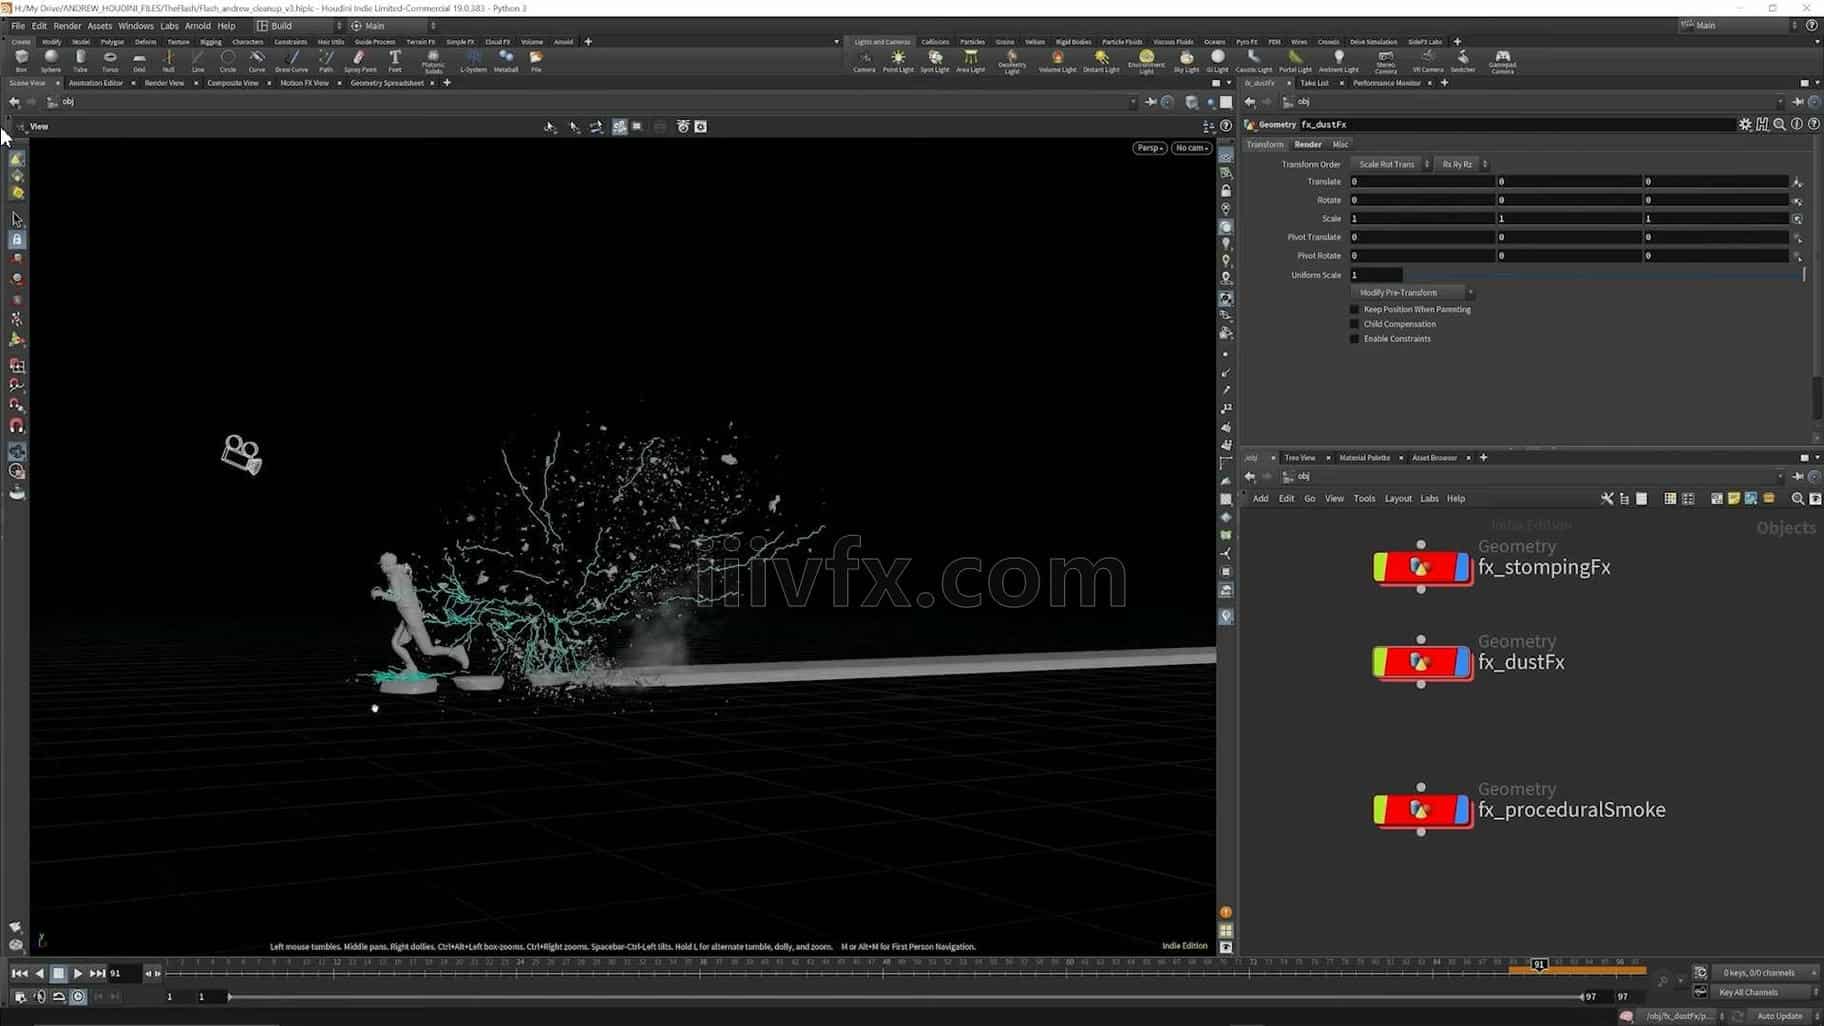Switch to the Material Palette tab
This screenshot has height=1026, width=1824.
tap(1365, 458)
